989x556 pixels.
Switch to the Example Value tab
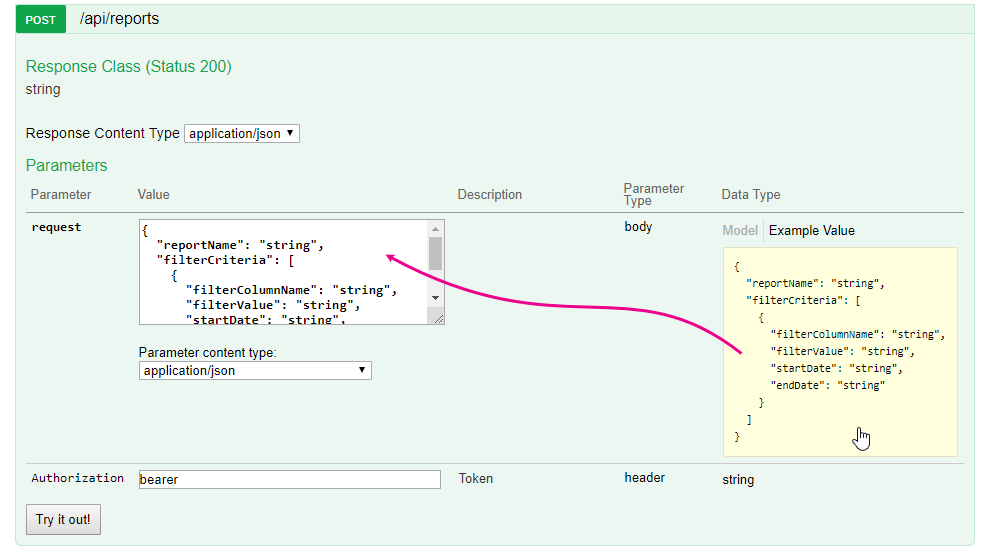point(812,231)
